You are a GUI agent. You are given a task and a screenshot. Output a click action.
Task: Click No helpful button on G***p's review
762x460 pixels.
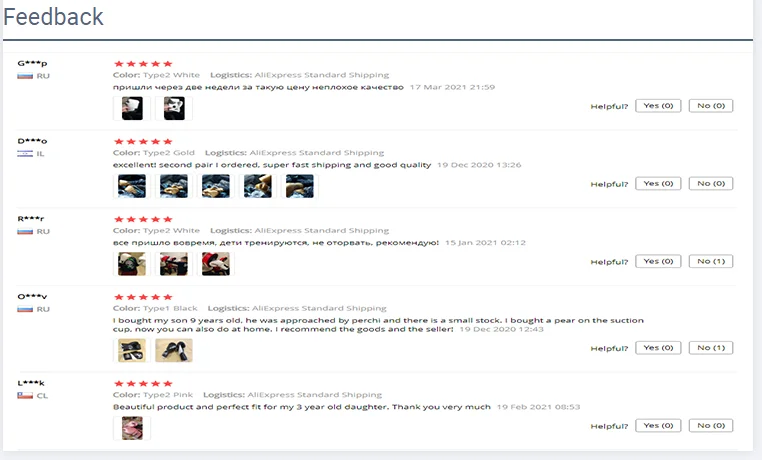coord(710,106)
